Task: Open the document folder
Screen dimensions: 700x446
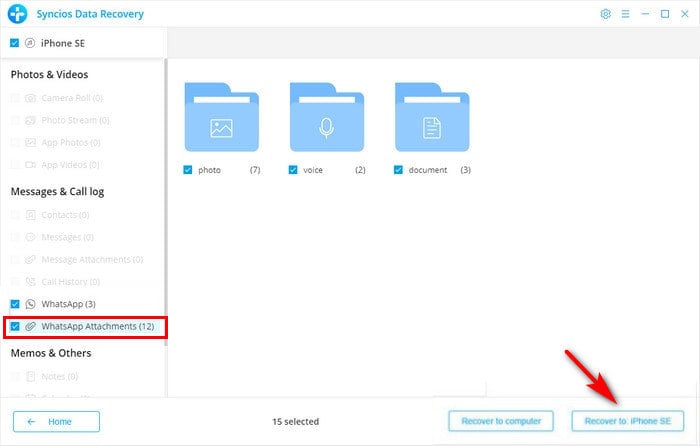Action: 432,117
